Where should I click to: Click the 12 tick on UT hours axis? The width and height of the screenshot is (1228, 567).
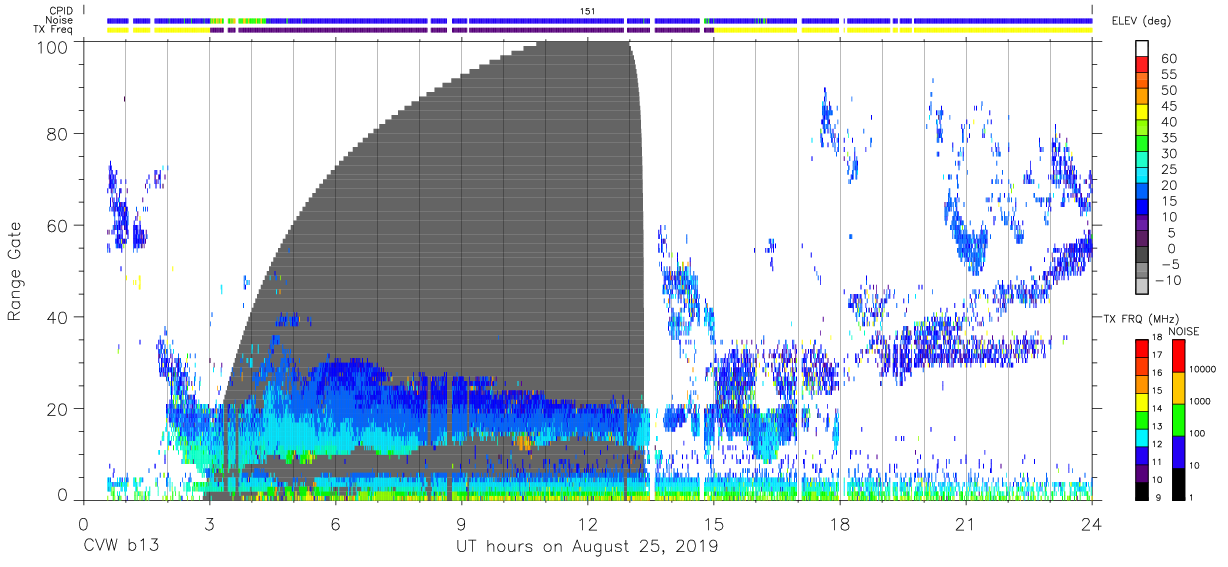(x=587, y=523)
